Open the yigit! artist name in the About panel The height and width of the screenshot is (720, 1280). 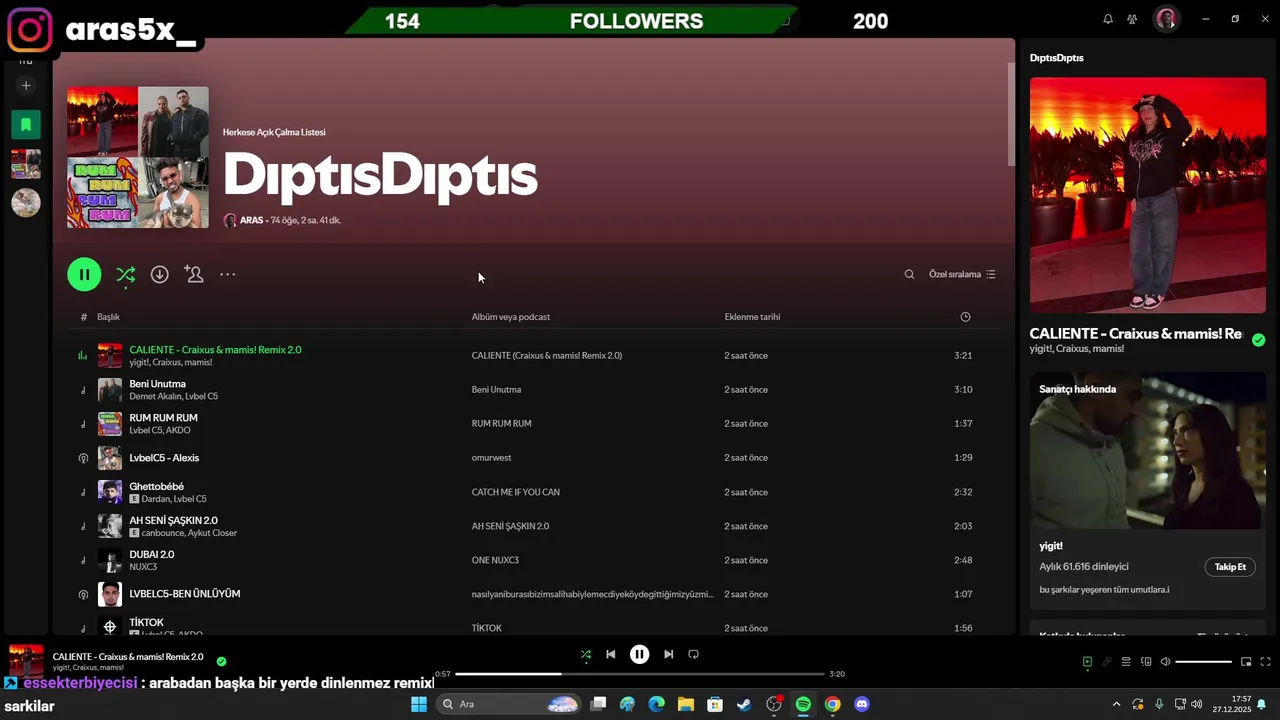[1051, 546]
